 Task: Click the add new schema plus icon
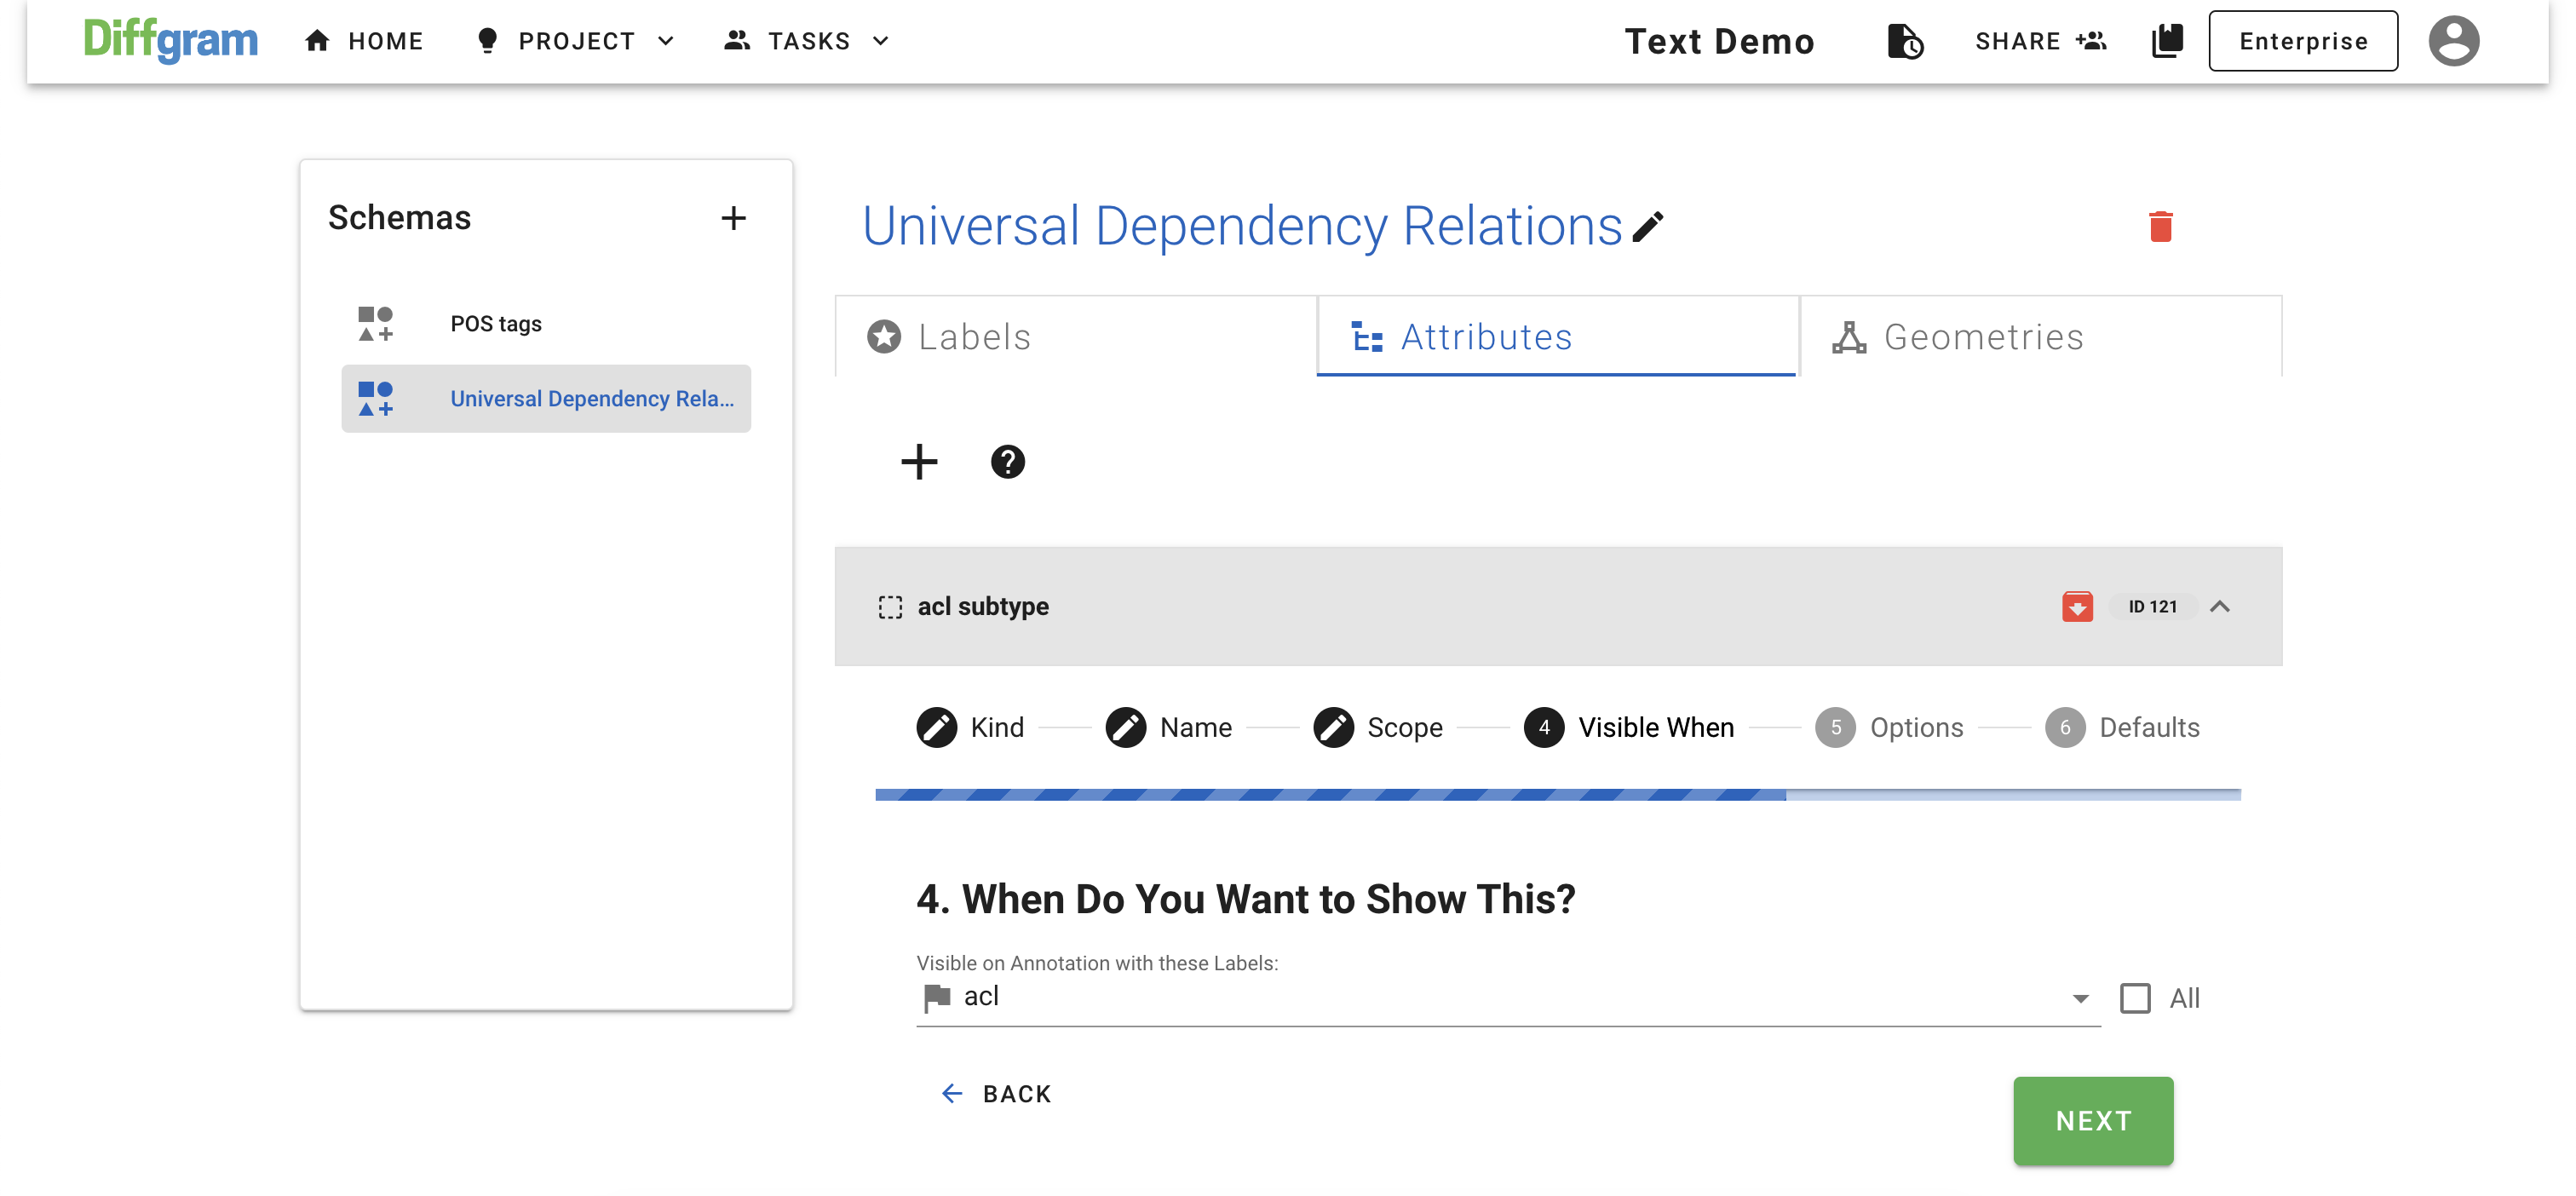tap(733, 218)
